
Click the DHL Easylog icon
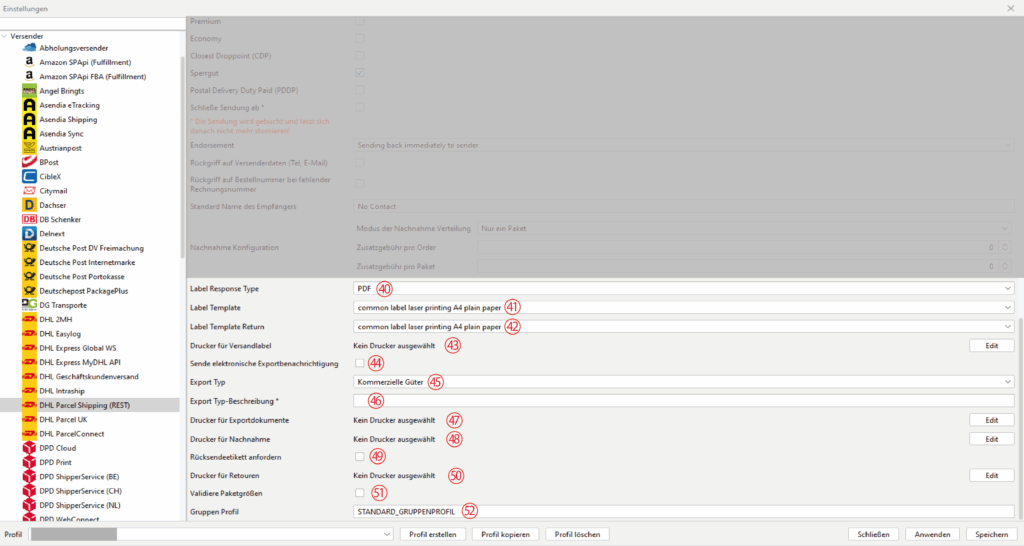click(29, 334)
